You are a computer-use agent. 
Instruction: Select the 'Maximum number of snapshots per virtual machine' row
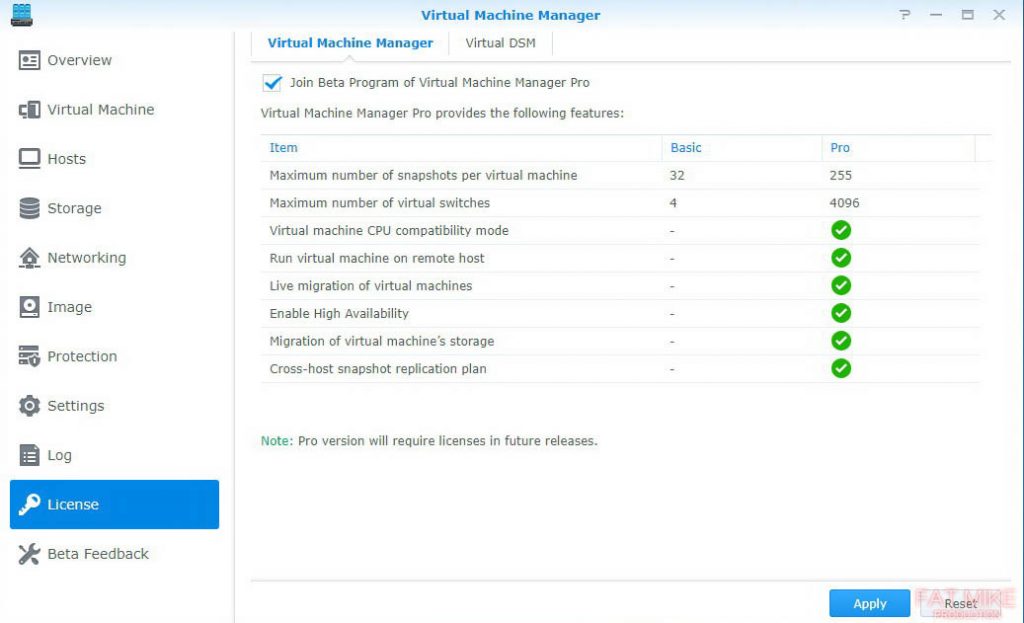click(620, 175)
